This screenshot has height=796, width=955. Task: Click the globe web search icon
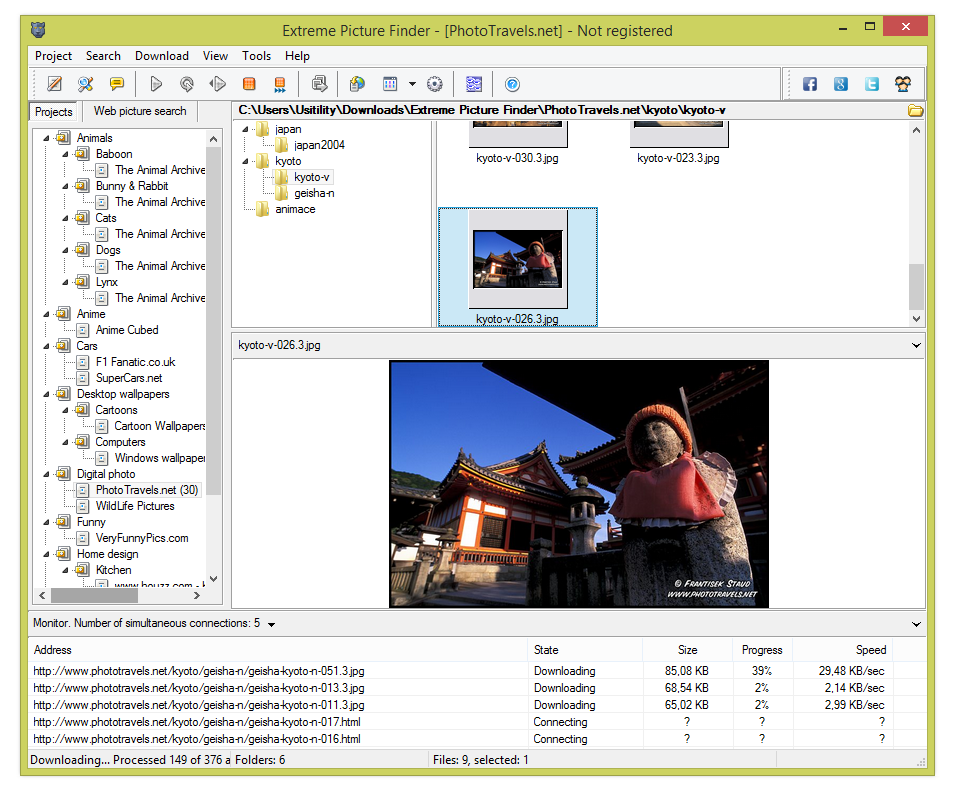pyautogui.click(x=357, y=84)
